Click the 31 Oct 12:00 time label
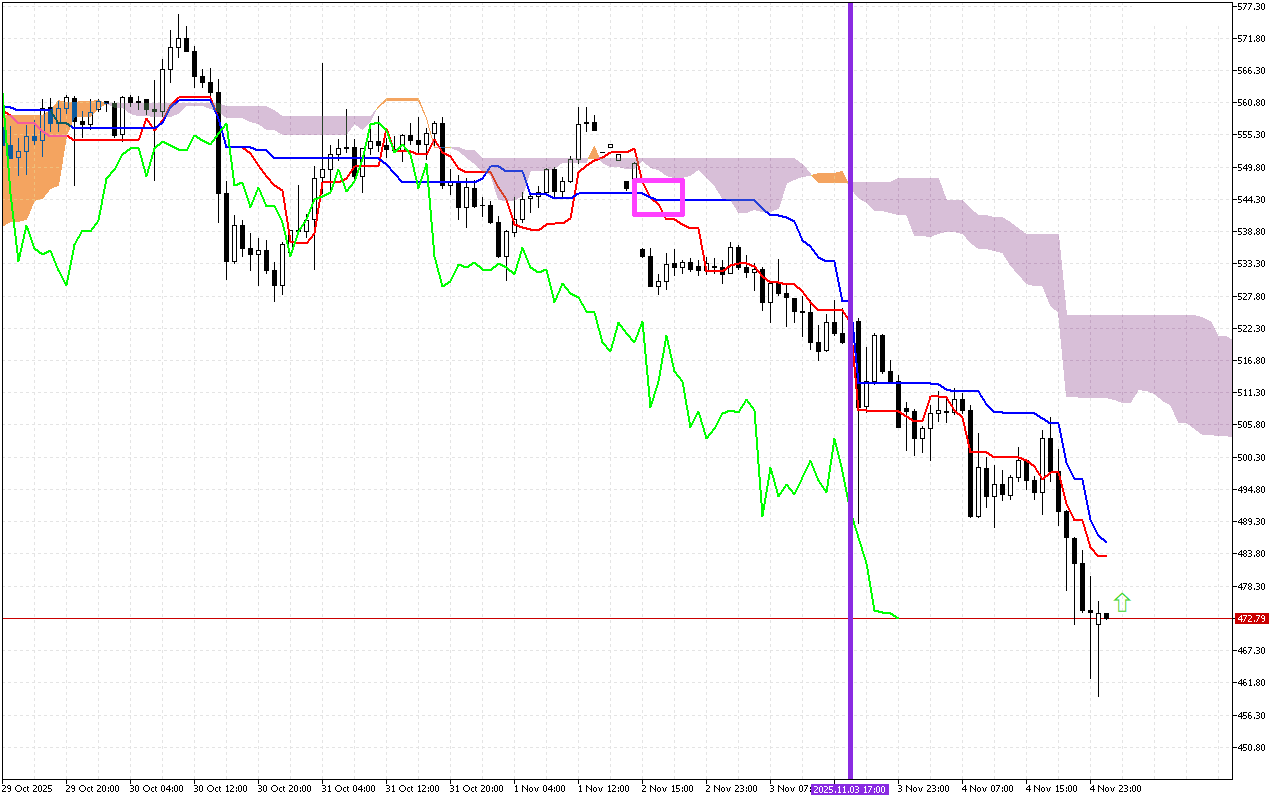This screenshot has width=1280, height=800. [412, 789]
